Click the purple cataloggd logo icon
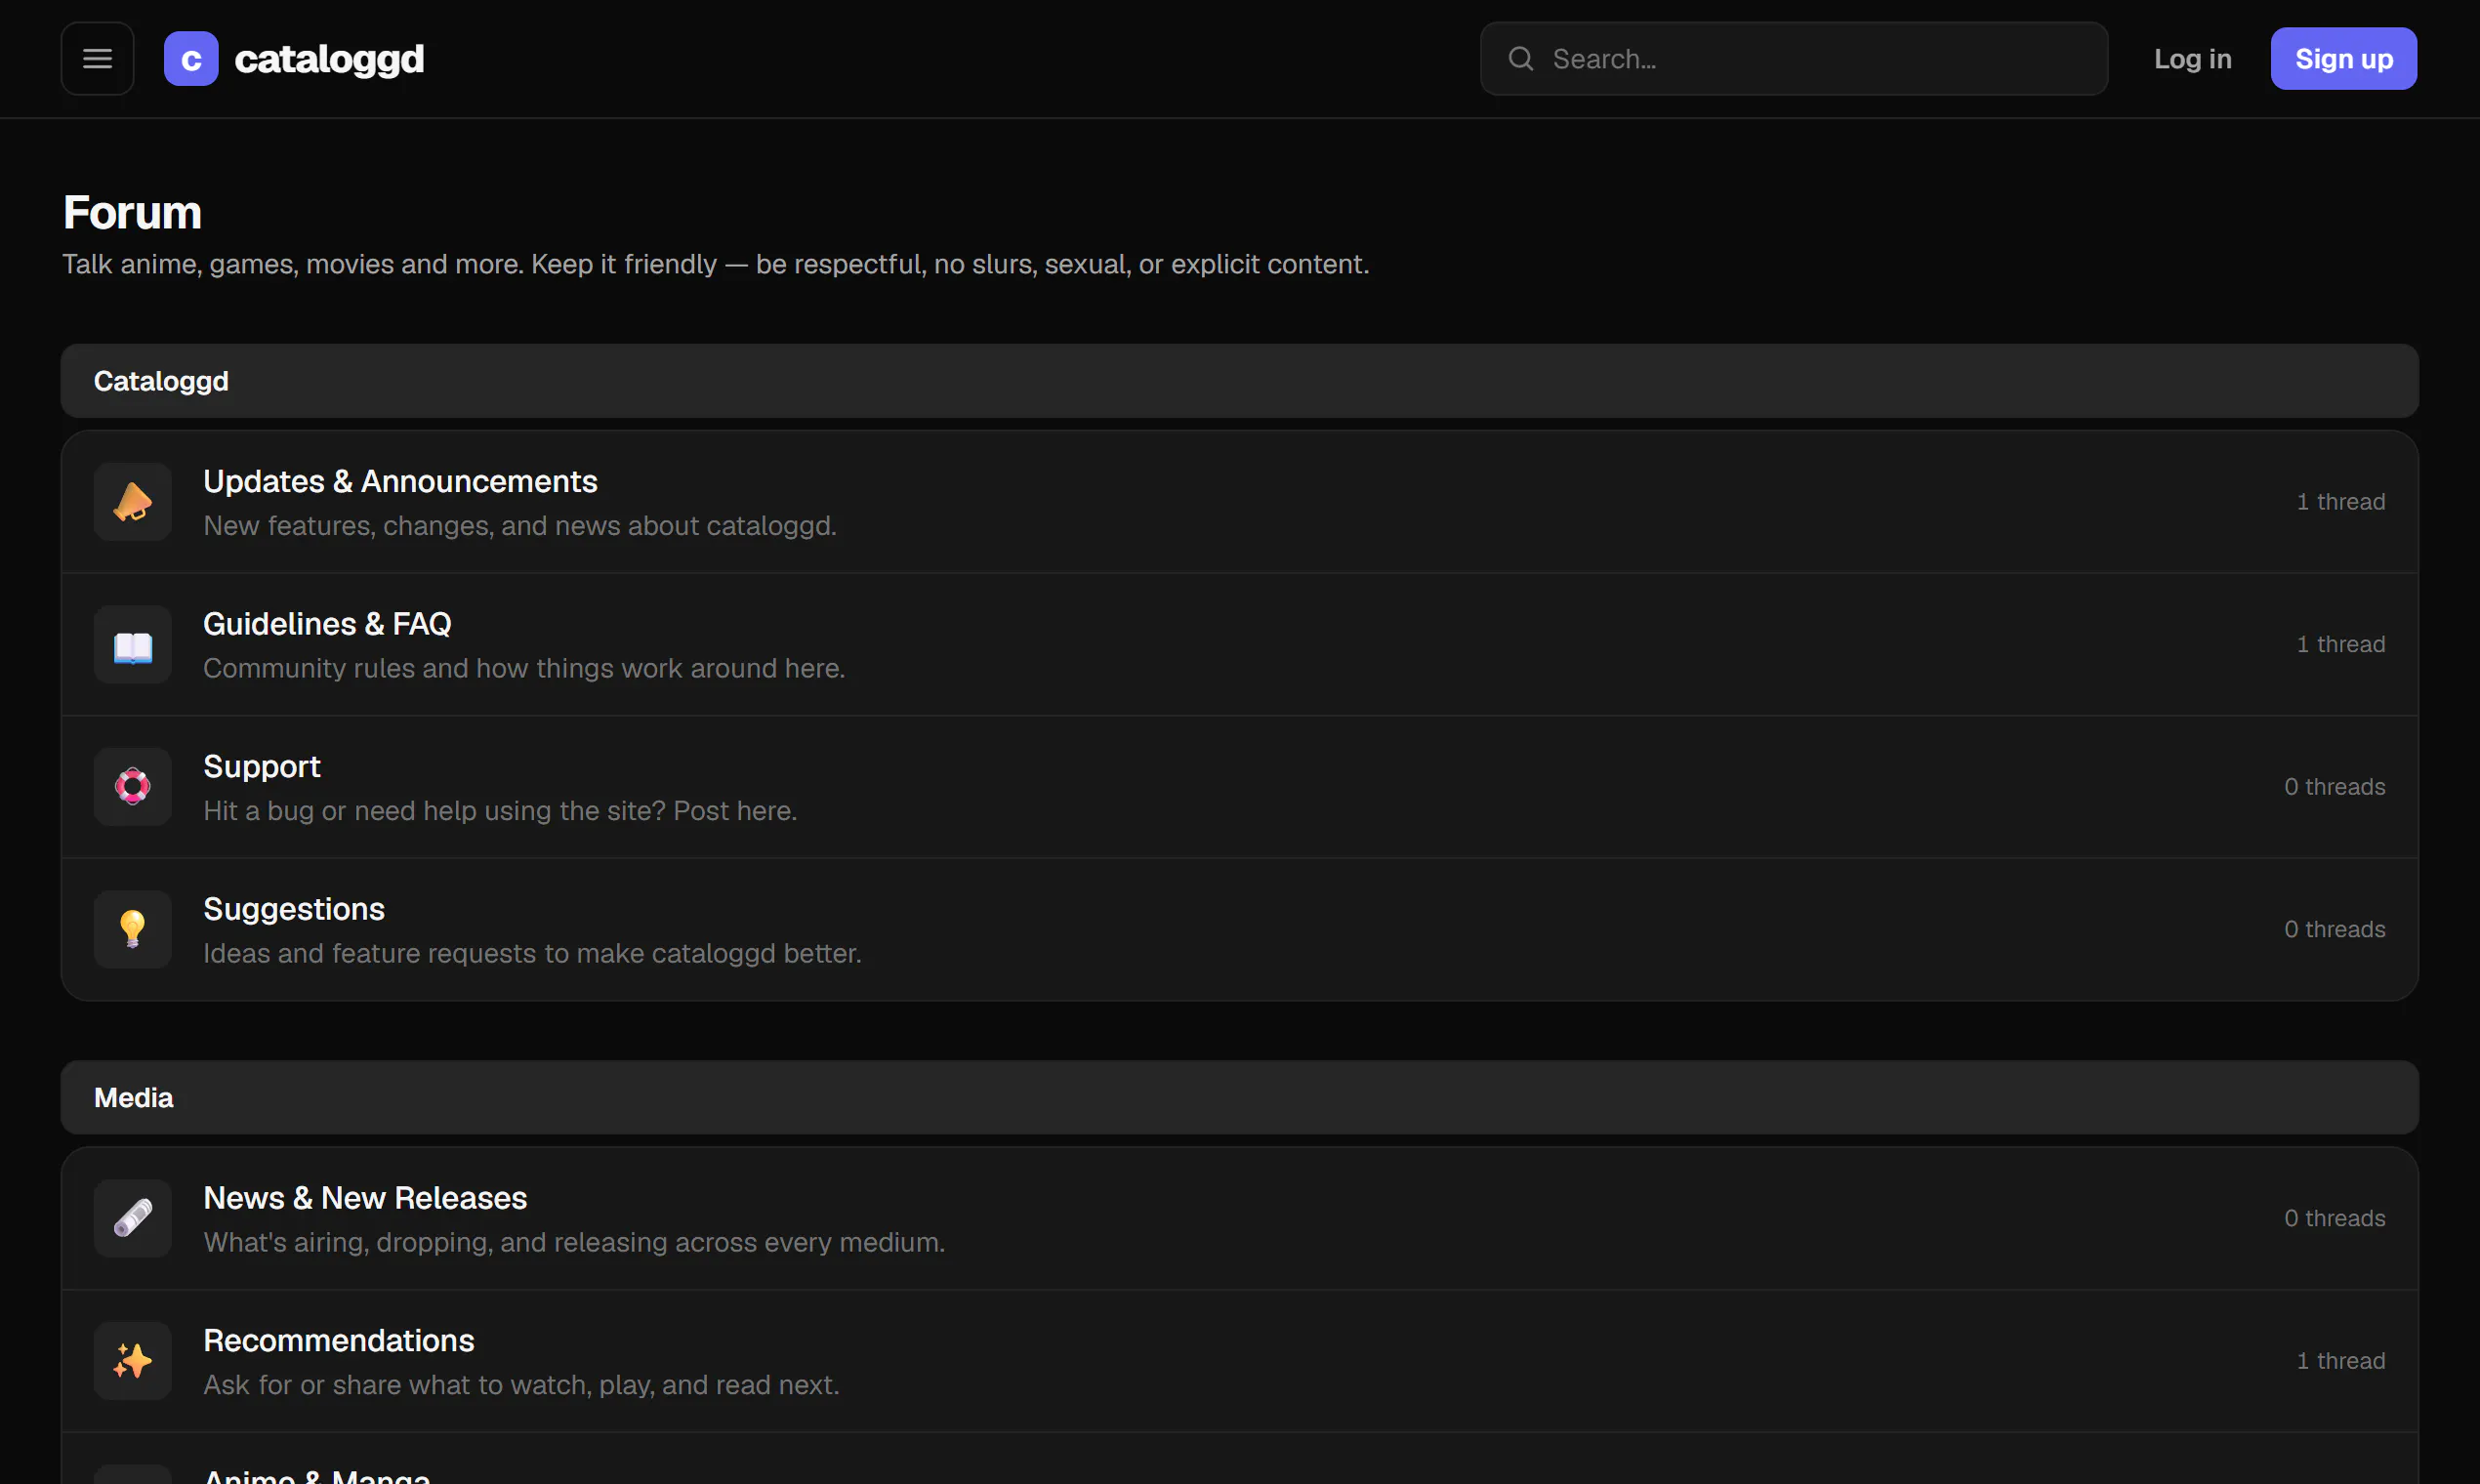The width and height of the screenshot is (2480, 1484). 191,59
